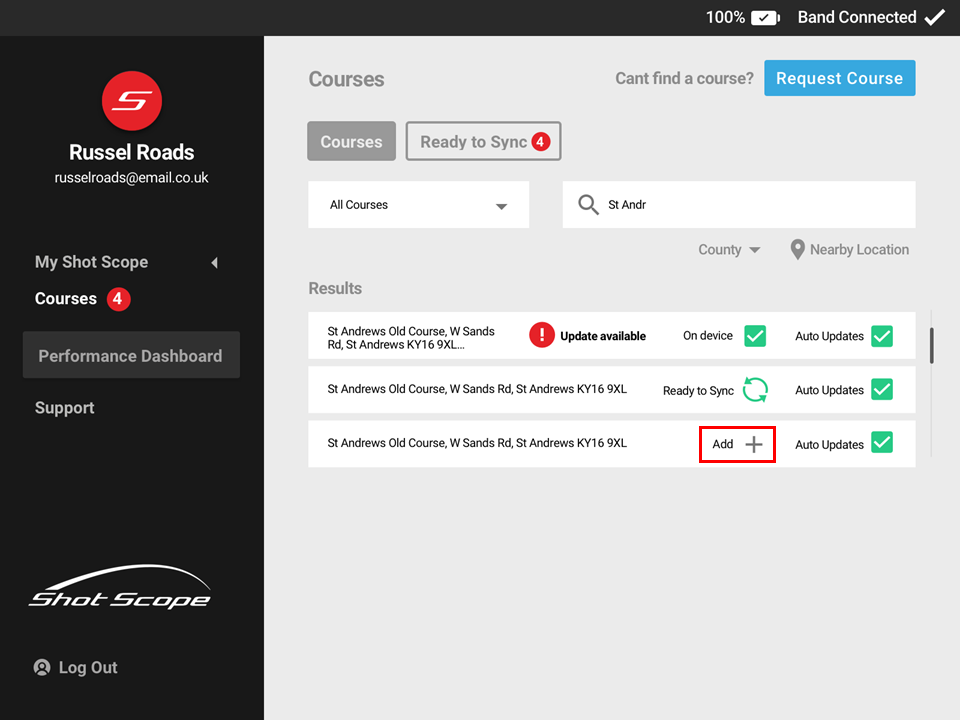Click the red Update available alert icon
Image resolution: width=960 pixels, height=720 pixels.
tap(542, 335)
